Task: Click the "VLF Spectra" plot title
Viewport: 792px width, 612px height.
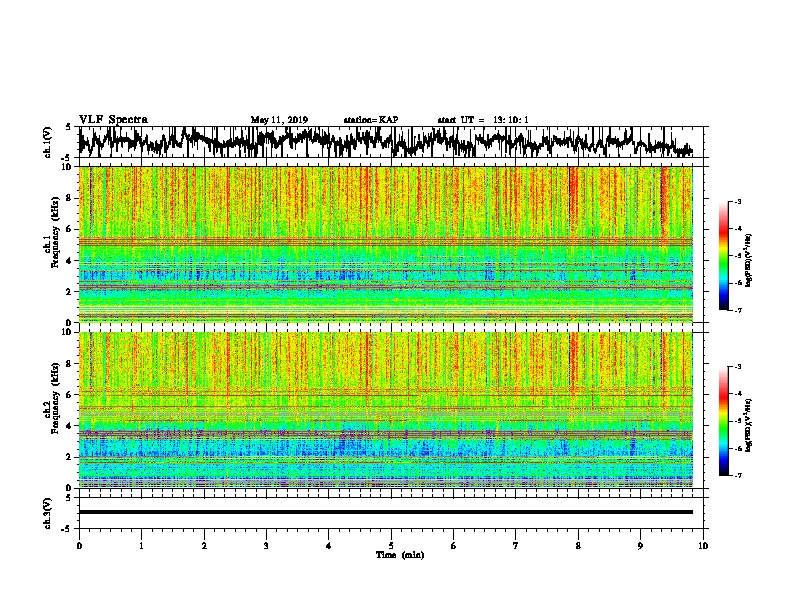Action: 113,120
